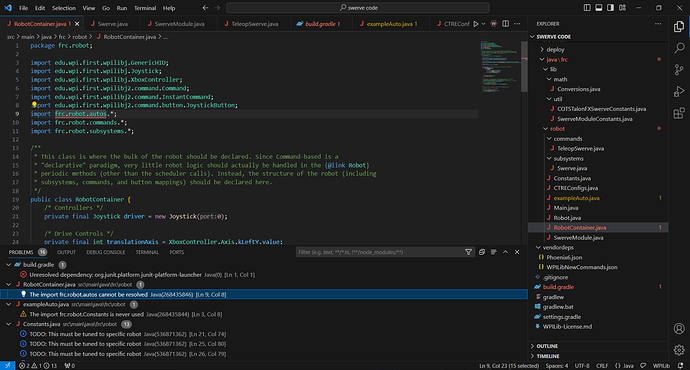Open the Source Control view icon
The image size is (690, 370).
(679, 70)
